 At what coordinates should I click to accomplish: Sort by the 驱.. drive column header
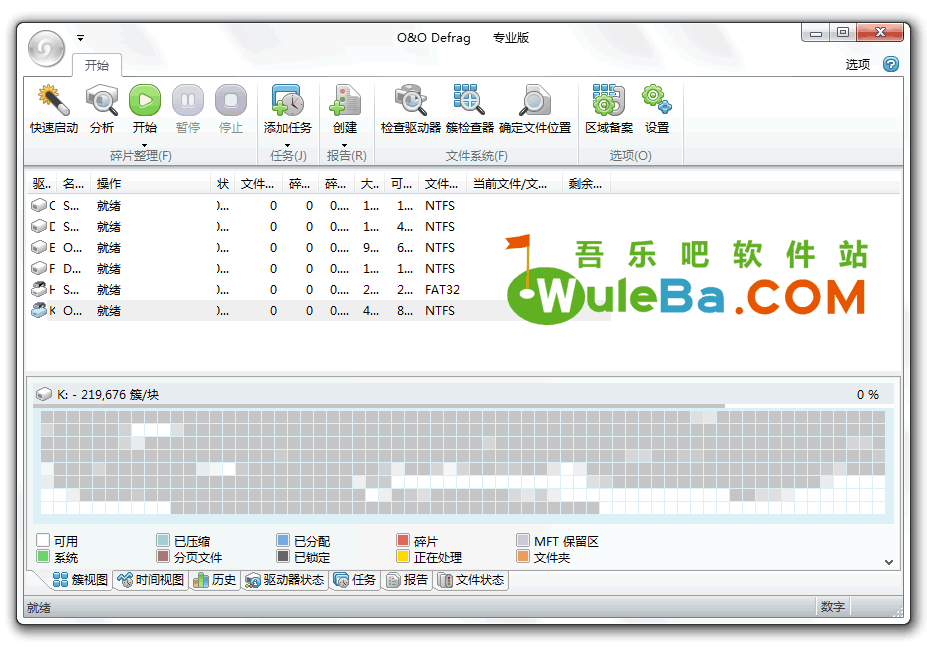(43, 184)
